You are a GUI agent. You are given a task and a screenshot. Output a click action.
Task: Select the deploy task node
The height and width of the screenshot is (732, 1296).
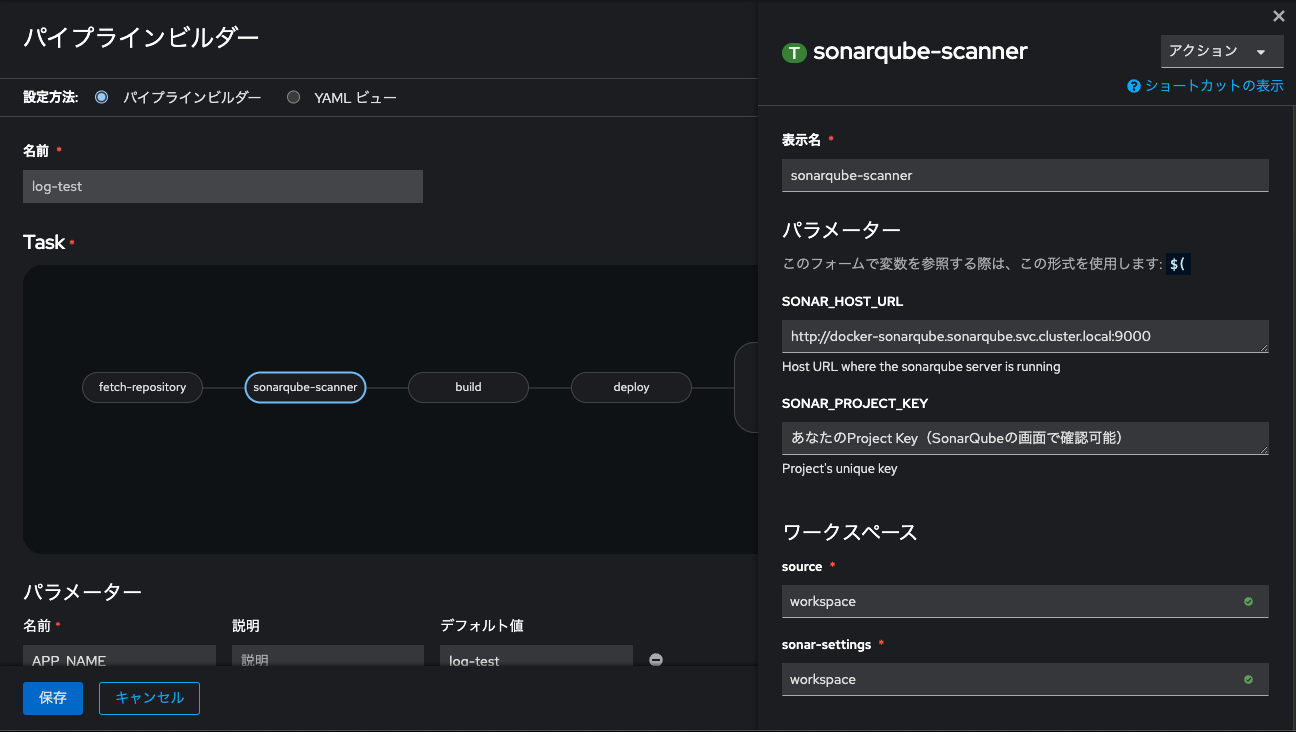click(x=631, y=387)
